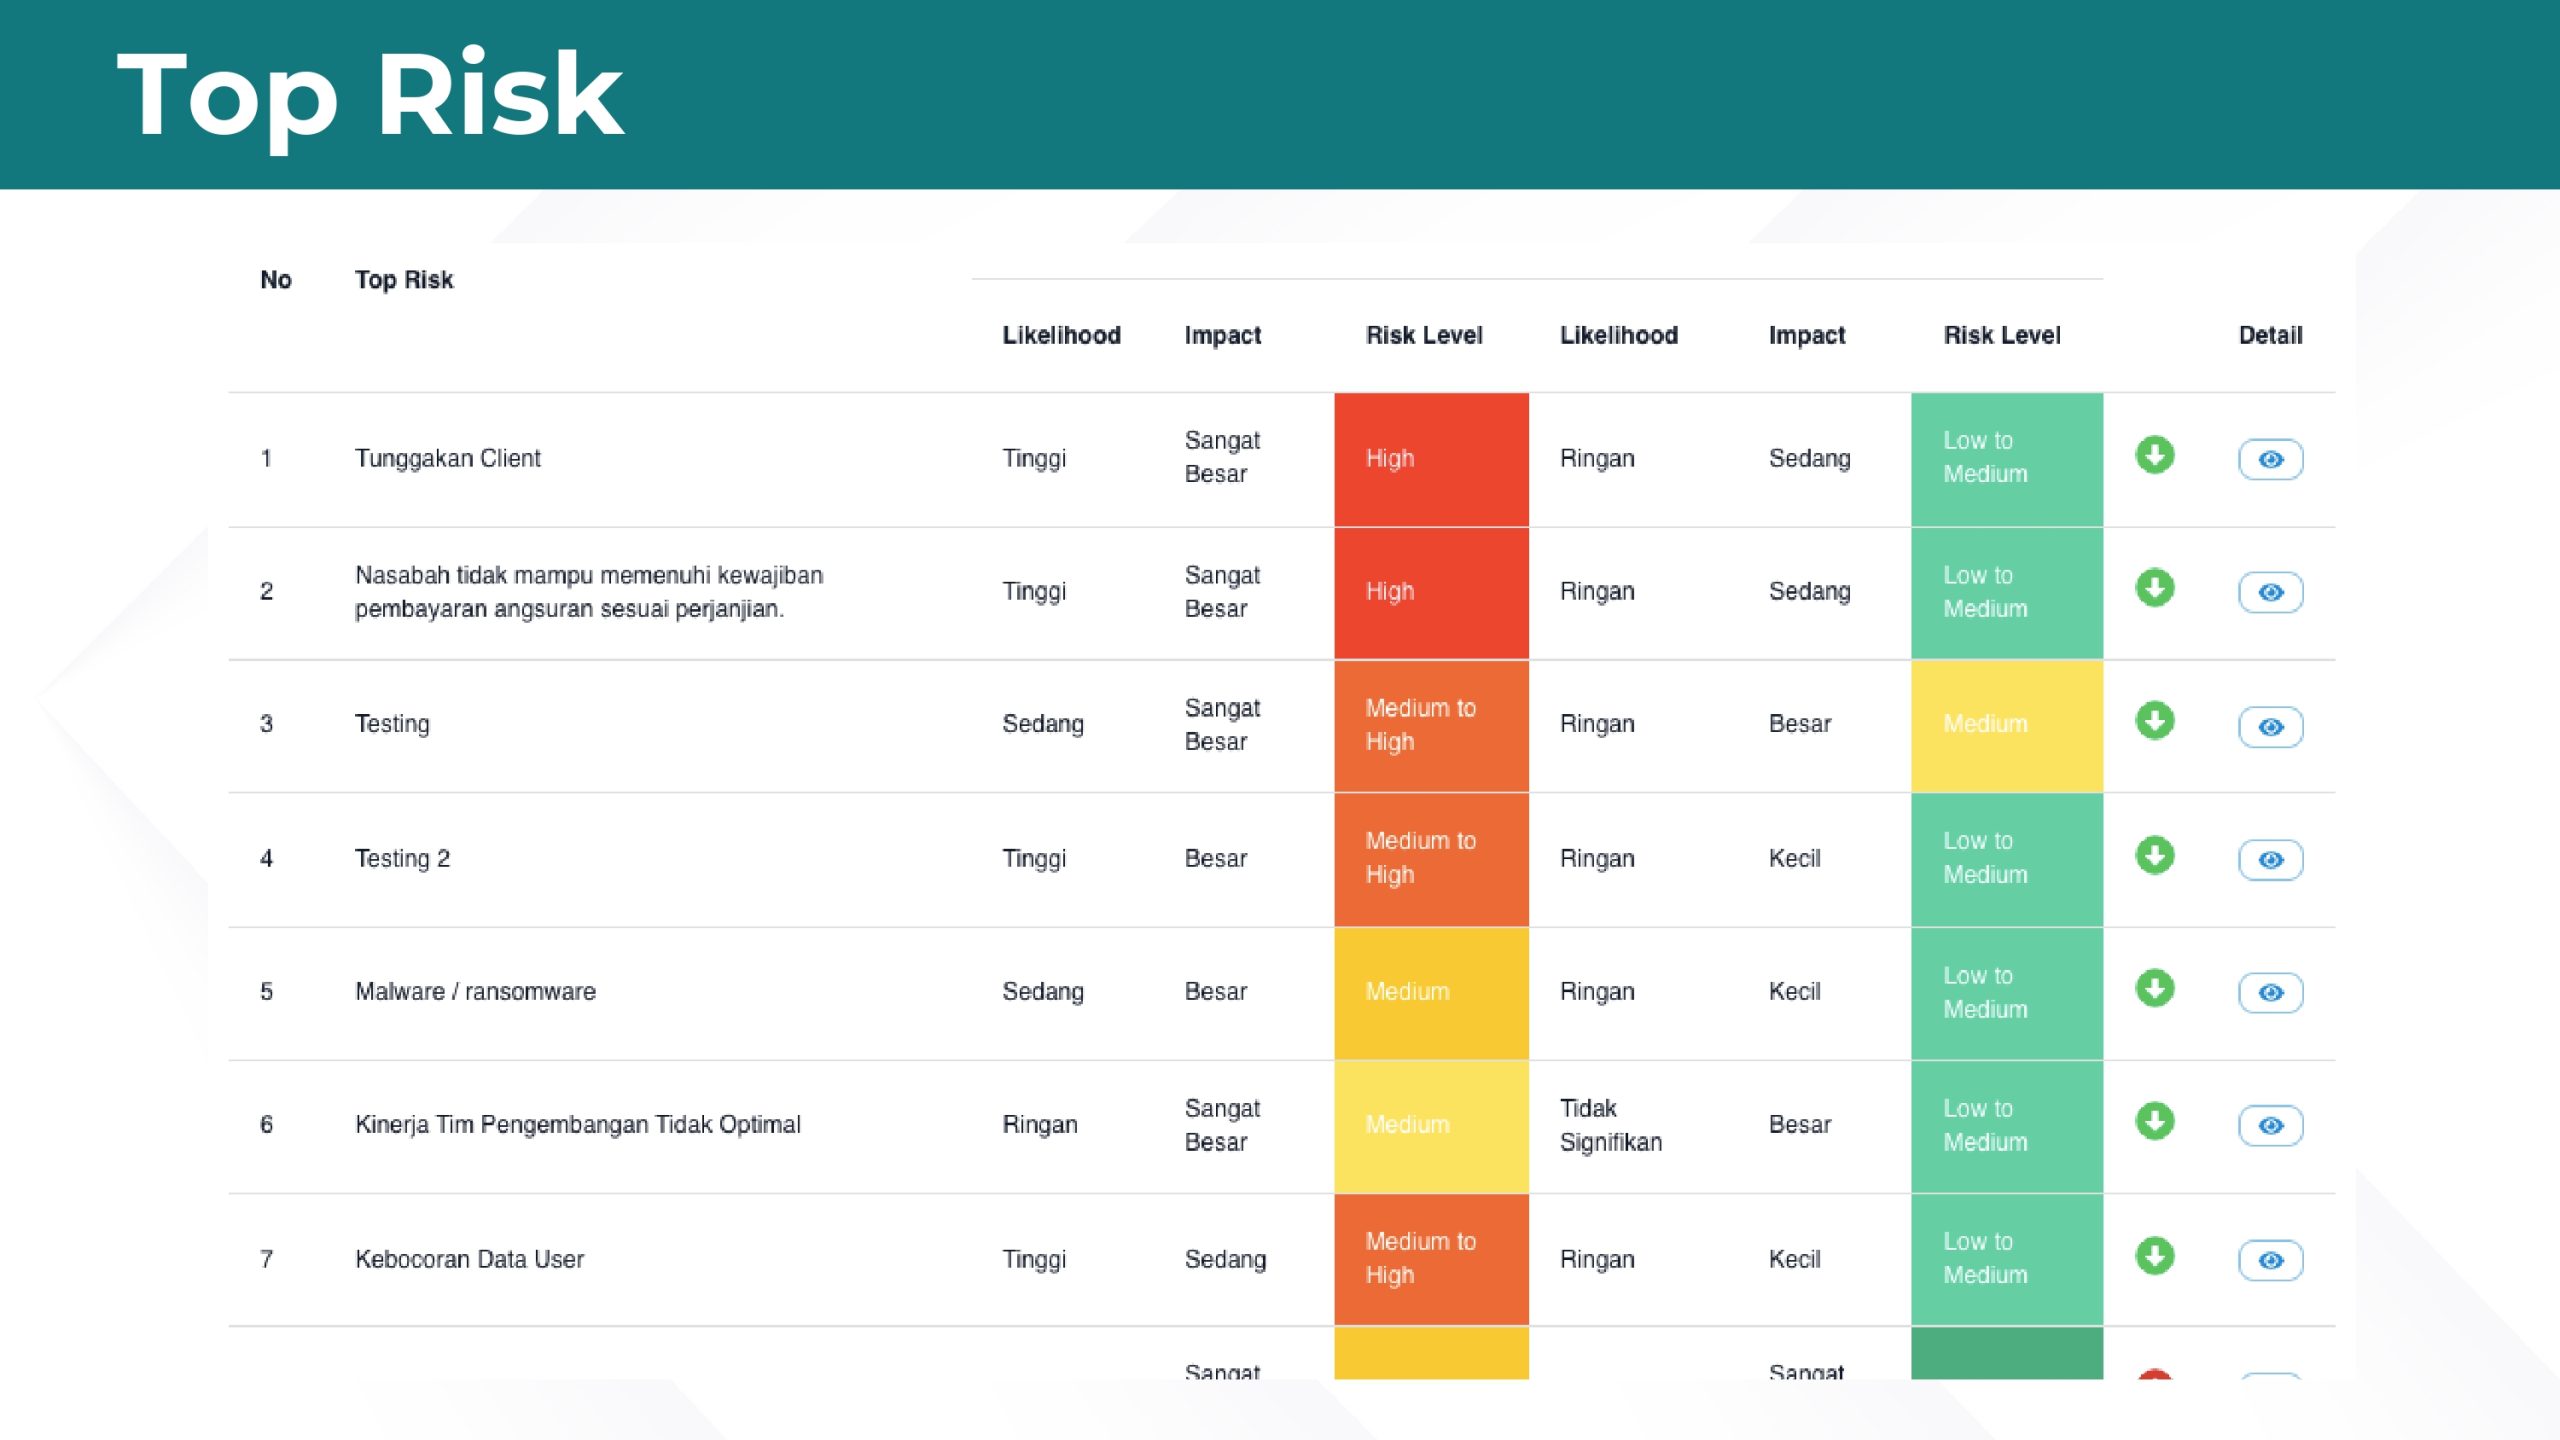Click green down arrow for Testing 2
2560x1440 pixels.
click(x=2155, y=856)
